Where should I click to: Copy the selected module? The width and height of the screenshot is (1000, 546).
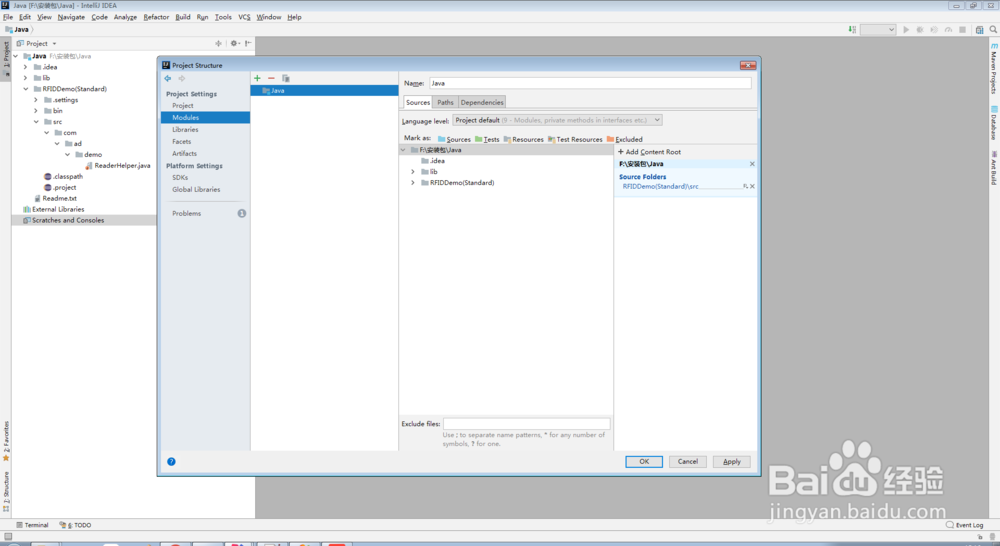[286, 78]
